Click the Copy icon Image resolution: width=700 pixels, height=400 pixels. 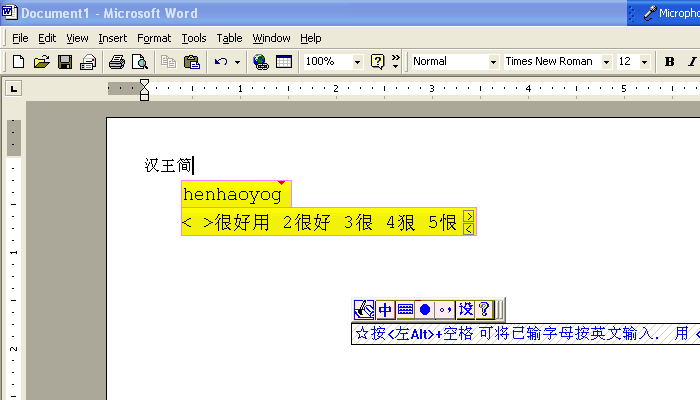click(x=168, y=62)
